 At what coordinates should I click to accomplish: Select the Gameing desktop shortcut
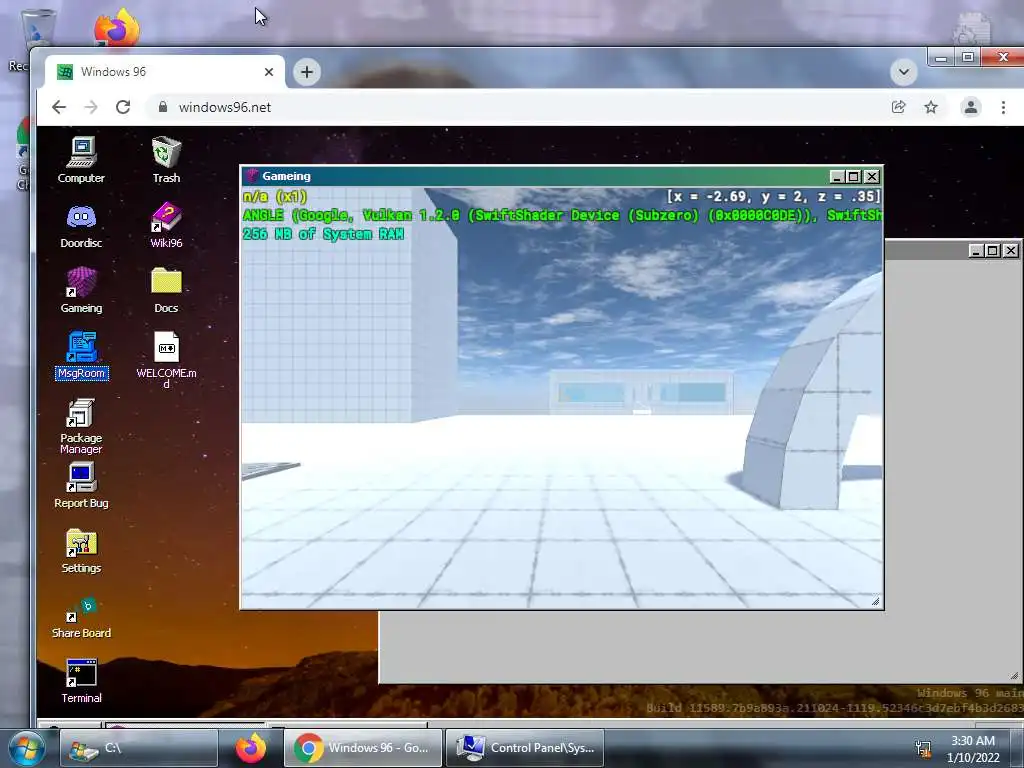pyautogui.click(x=81, y=291)
